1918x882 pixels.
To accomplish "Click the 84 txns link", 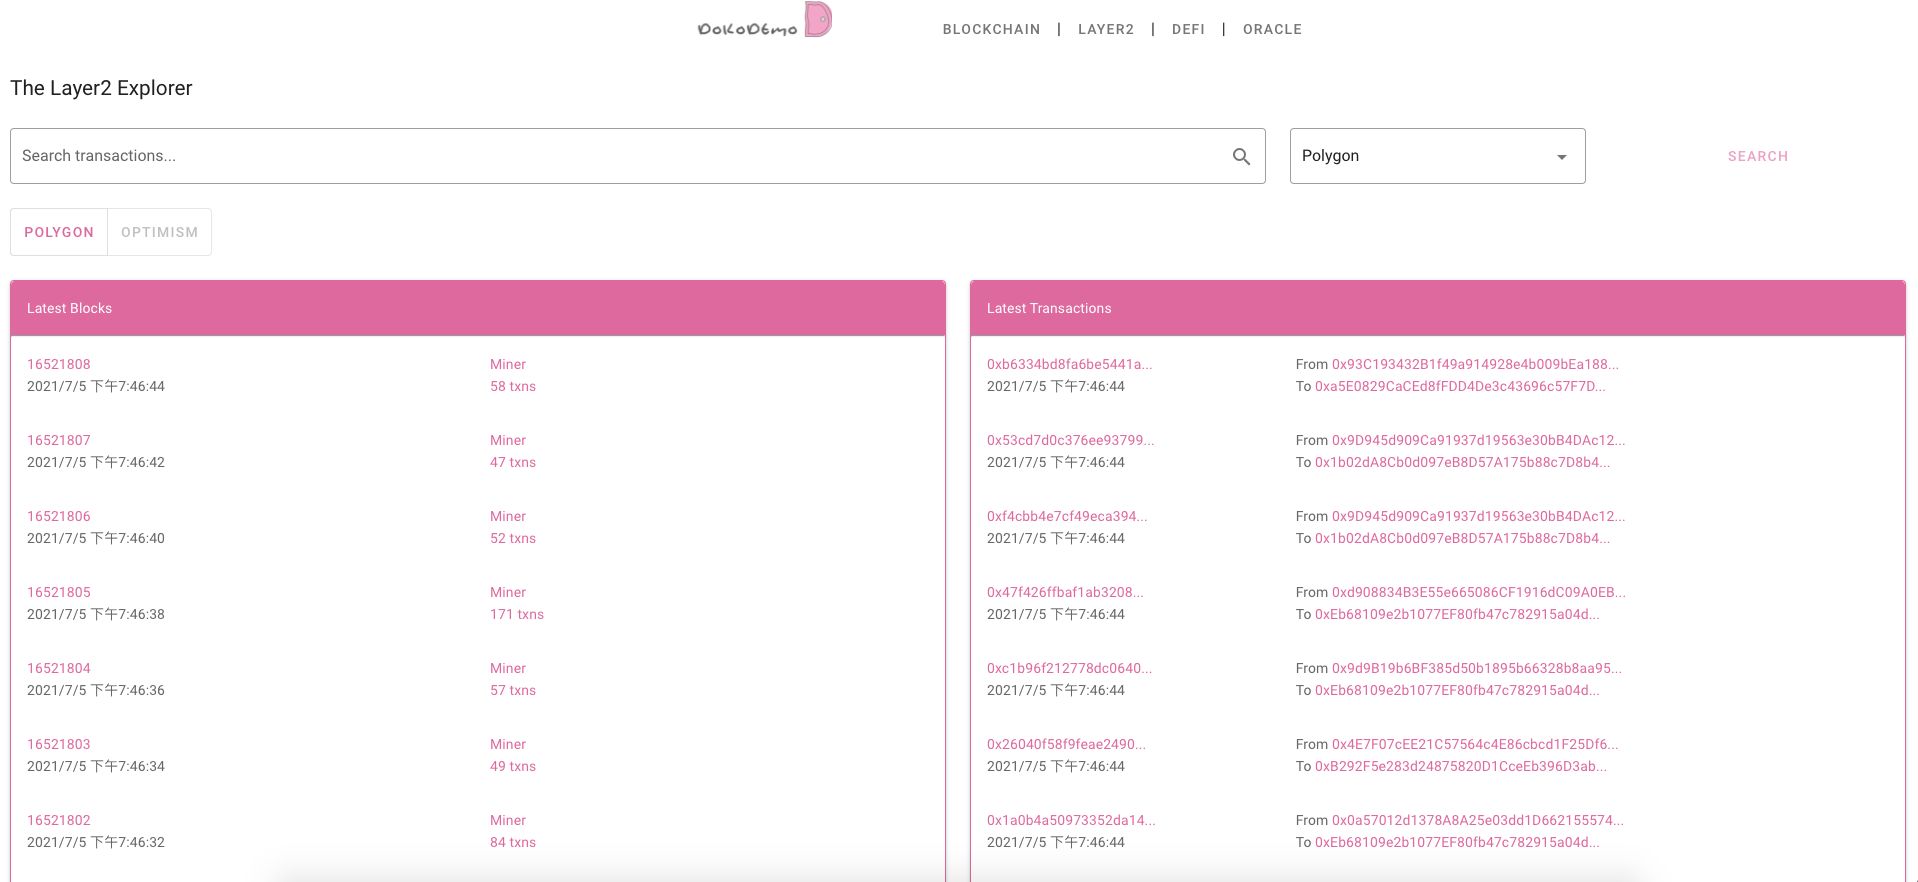I will point(513,842).
